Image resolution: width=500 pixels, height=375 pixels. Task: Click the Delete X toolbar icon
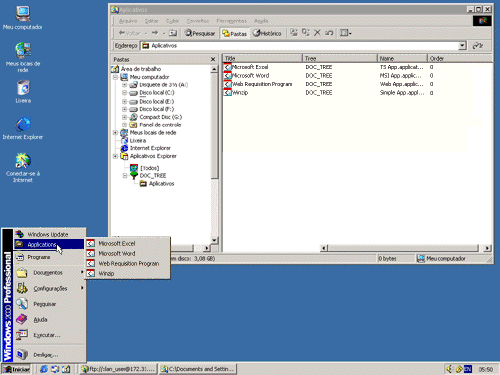317,33
